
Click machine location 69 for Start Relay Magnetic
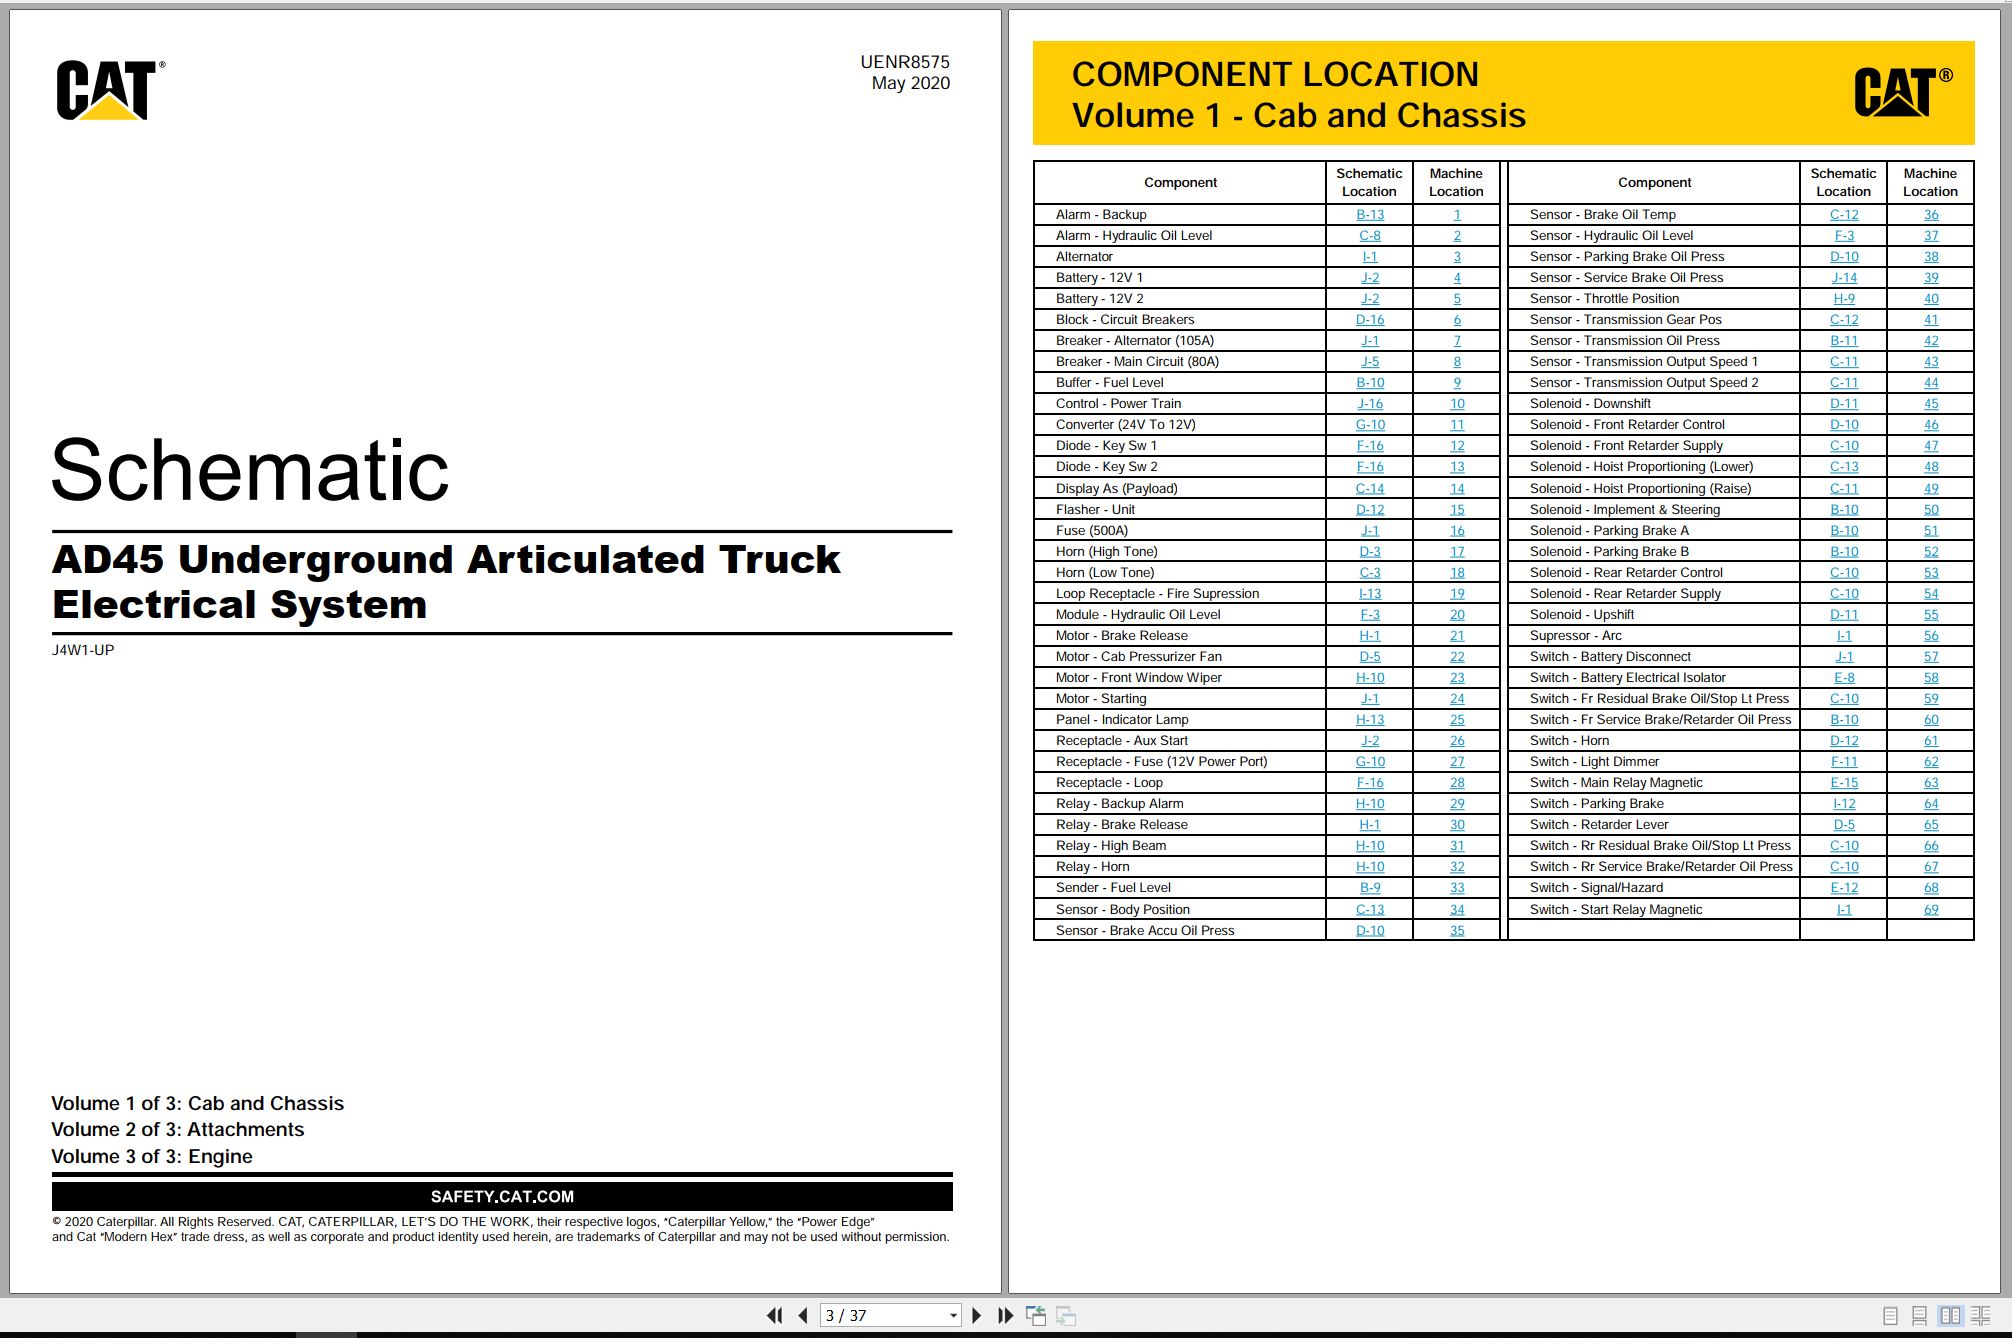[x=1931, y=910]
